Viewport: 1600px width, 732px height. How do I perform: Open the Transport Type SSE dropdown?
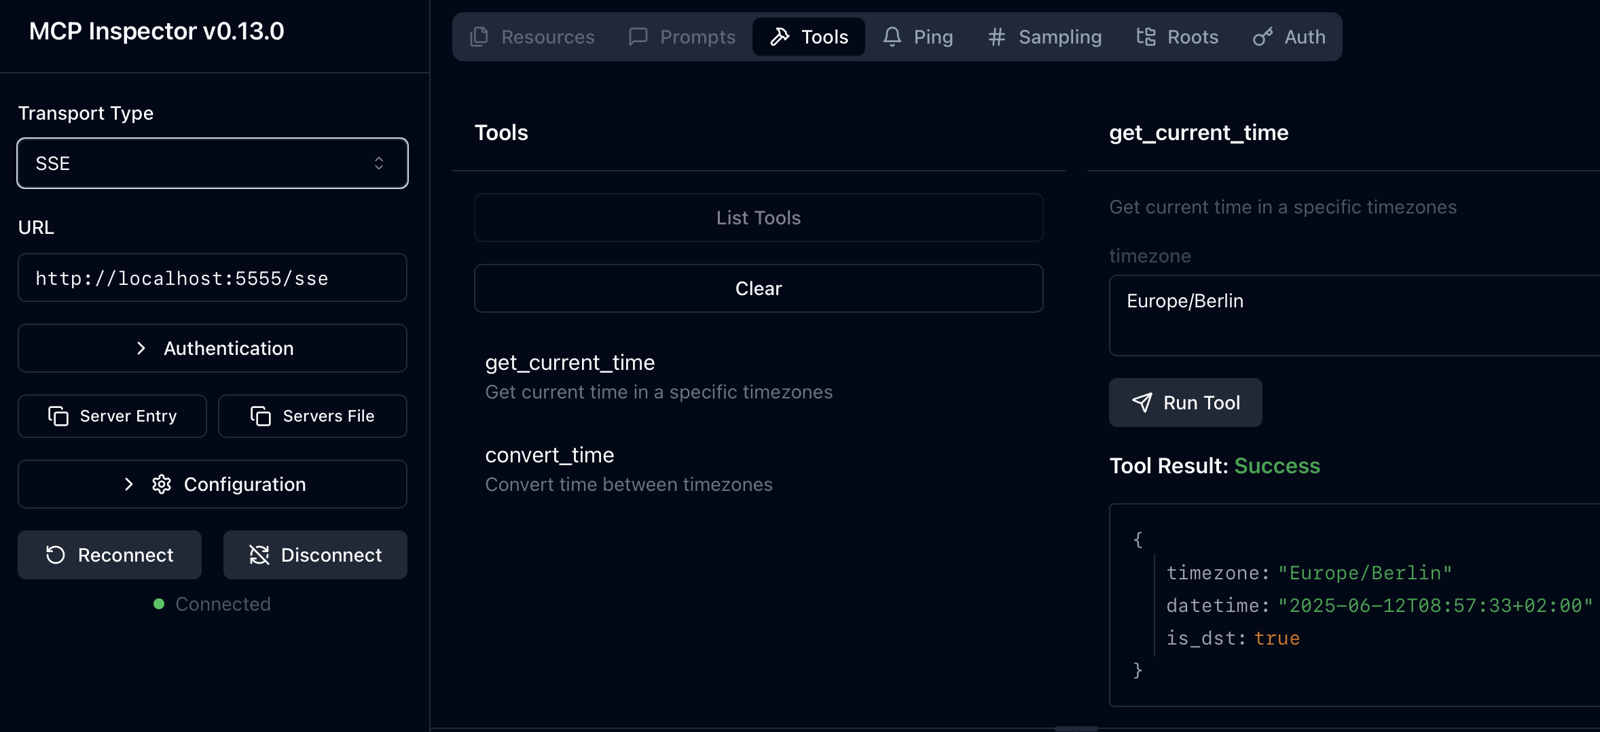click(212, 163)
